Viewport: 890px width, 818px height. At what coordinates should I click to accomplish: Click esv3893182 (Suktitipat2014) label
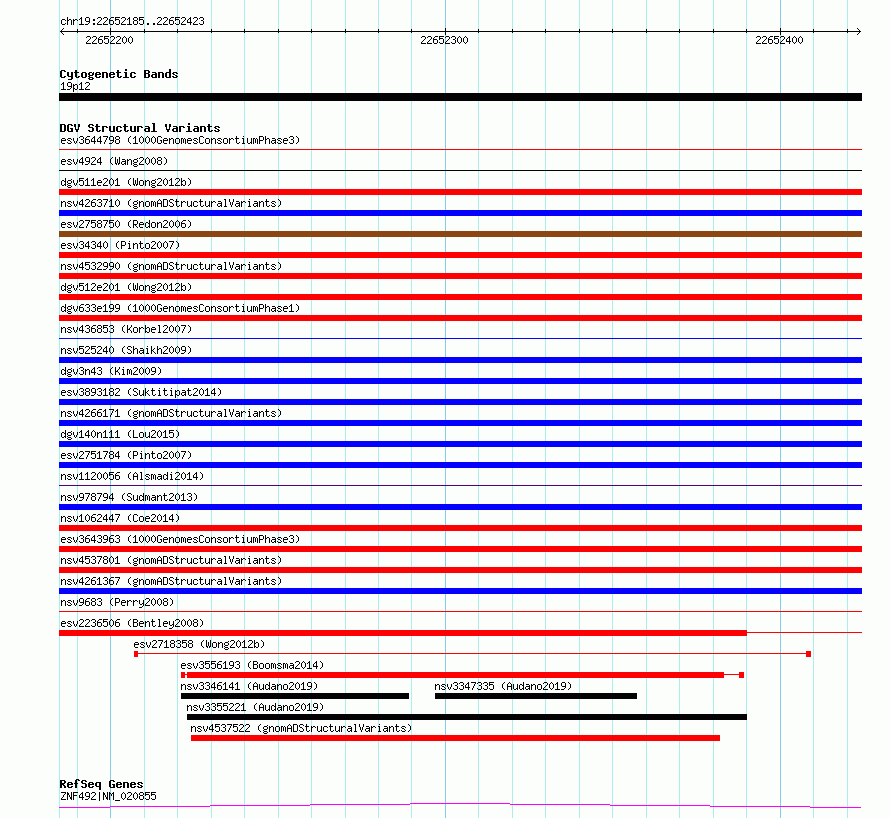pos(141,392)
